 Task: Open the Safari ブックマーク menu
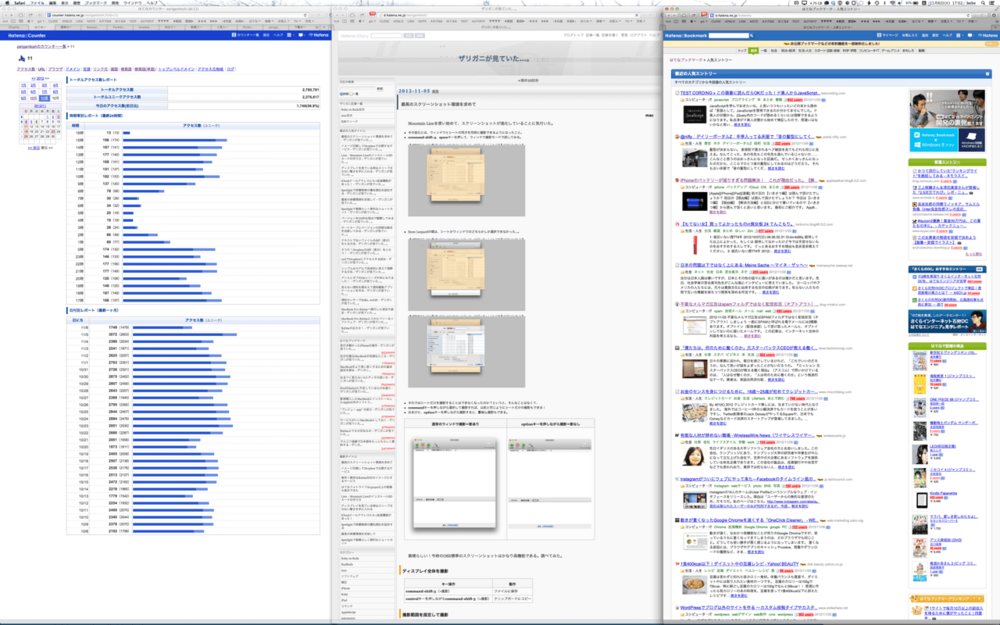pos(96,3)
